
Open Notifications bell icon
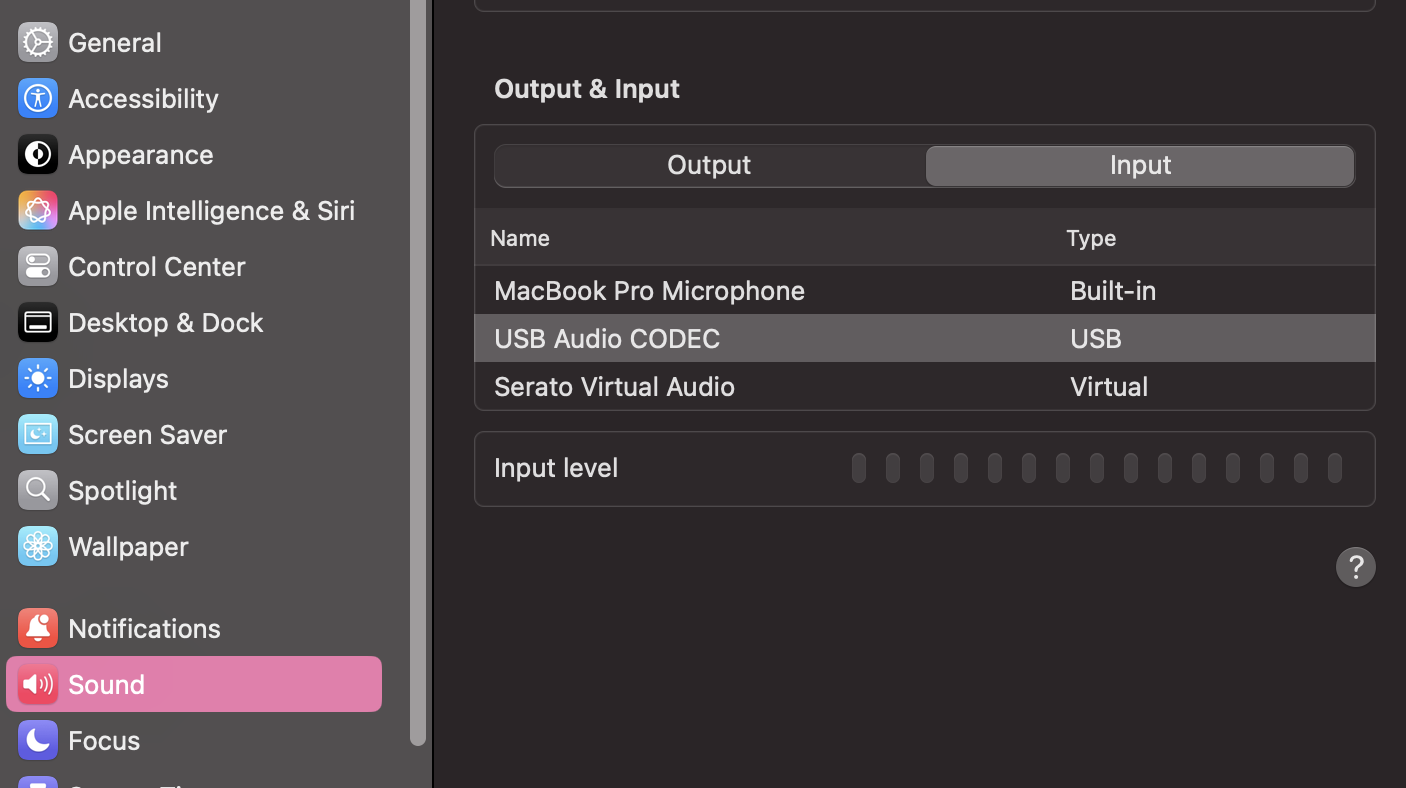point(38,628)
